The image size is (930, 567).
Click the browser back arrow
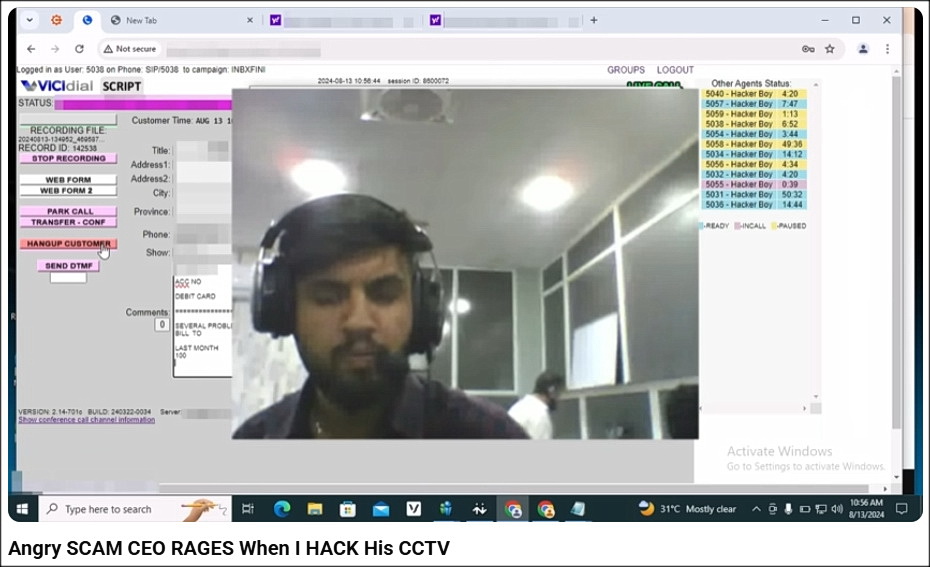[x=31, y=49]
